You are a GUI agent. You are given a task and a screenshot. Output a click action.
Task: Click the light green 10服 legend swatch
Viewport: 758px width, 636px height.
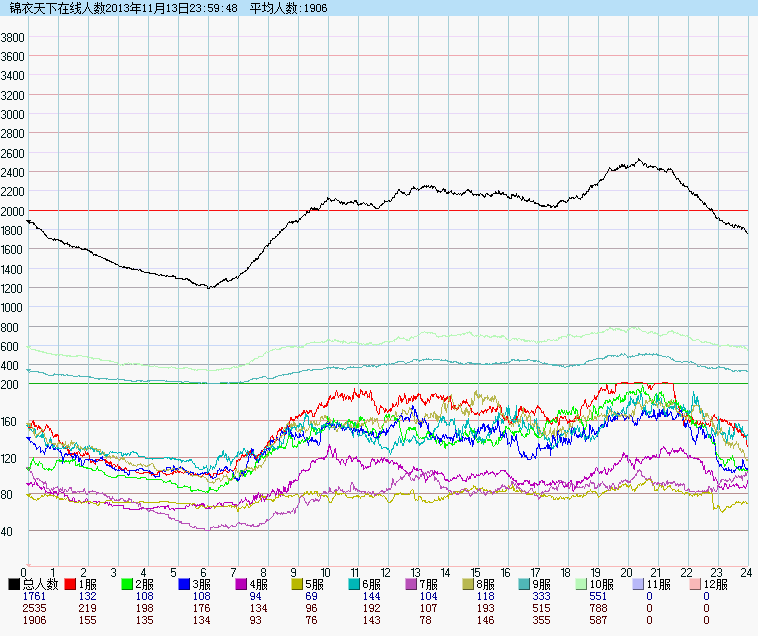[x=582, y=584]
